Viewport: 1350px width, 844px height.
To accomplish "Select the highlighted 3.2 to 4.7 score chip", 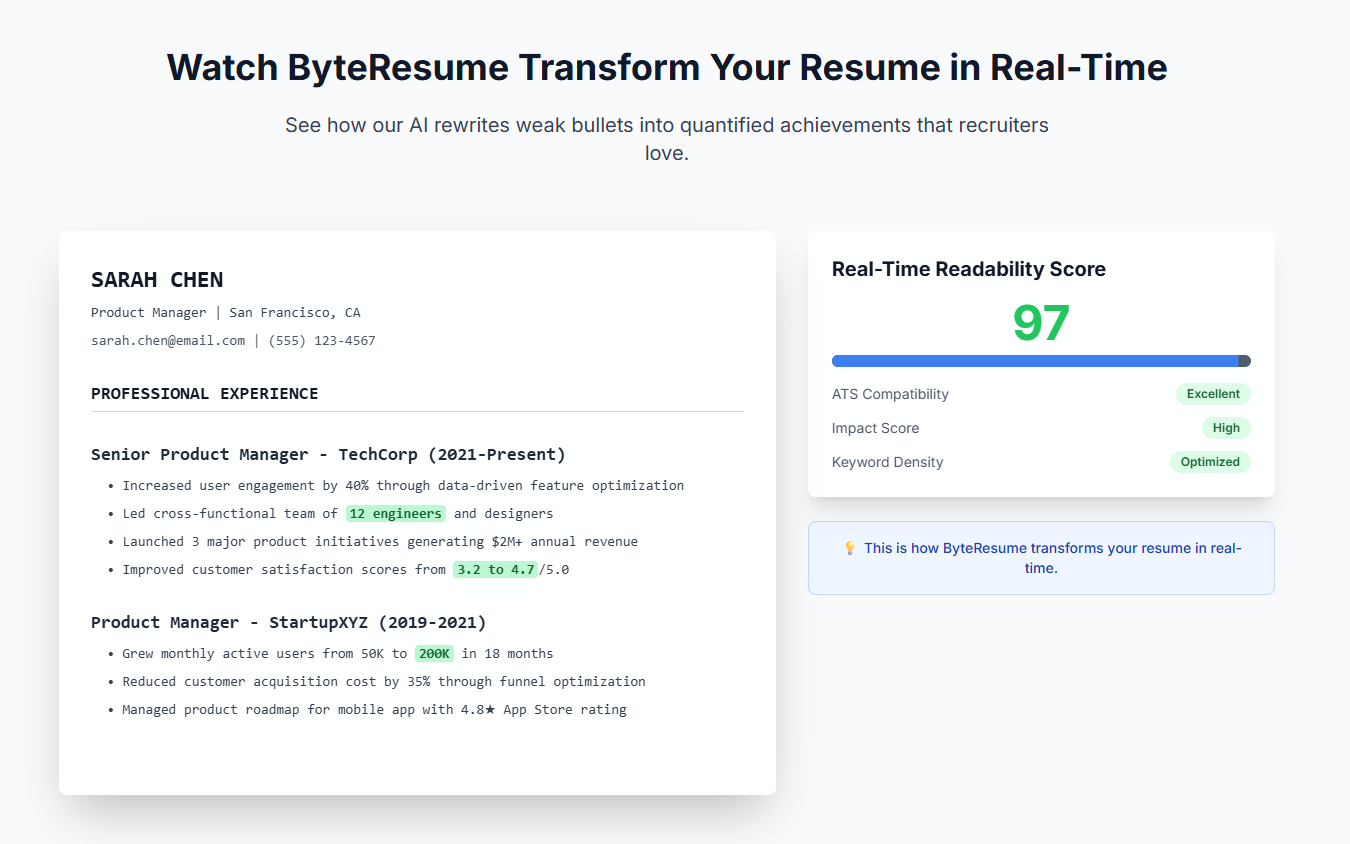I will tap(495, 569).
